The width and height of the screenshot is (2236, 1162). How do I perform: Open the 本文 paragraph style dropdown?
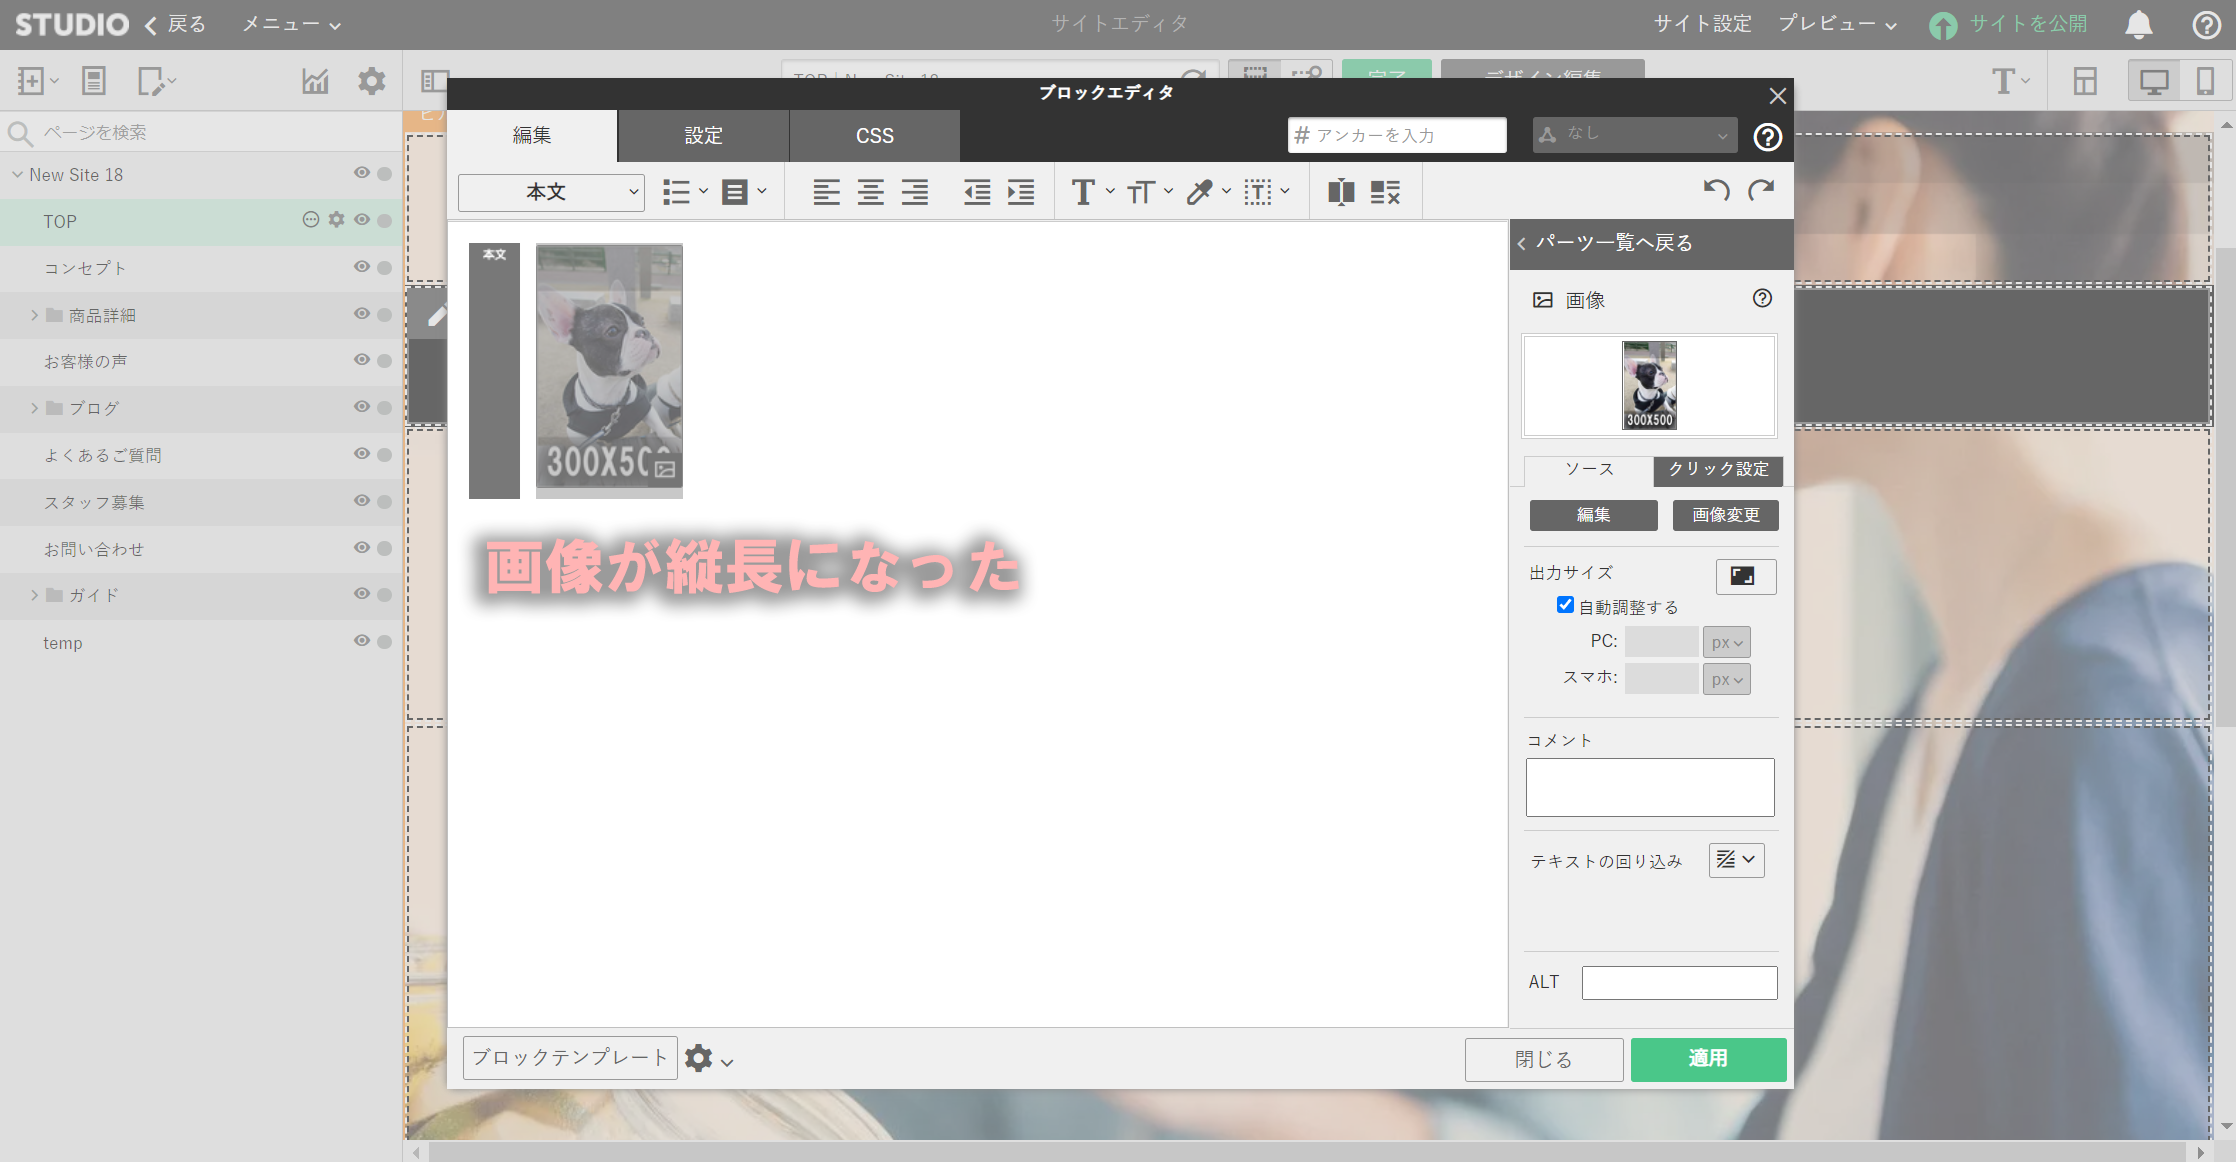551,192
